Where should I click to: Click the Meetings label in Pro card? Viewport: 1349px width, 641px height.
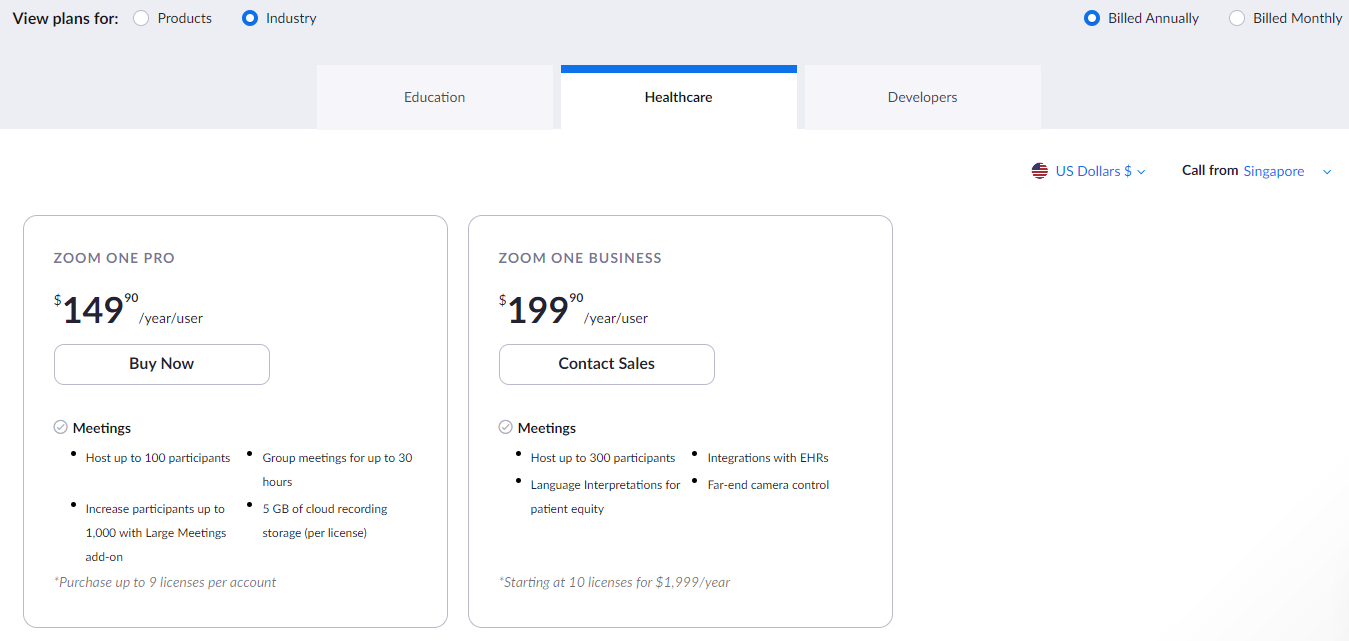pos(102,428)
